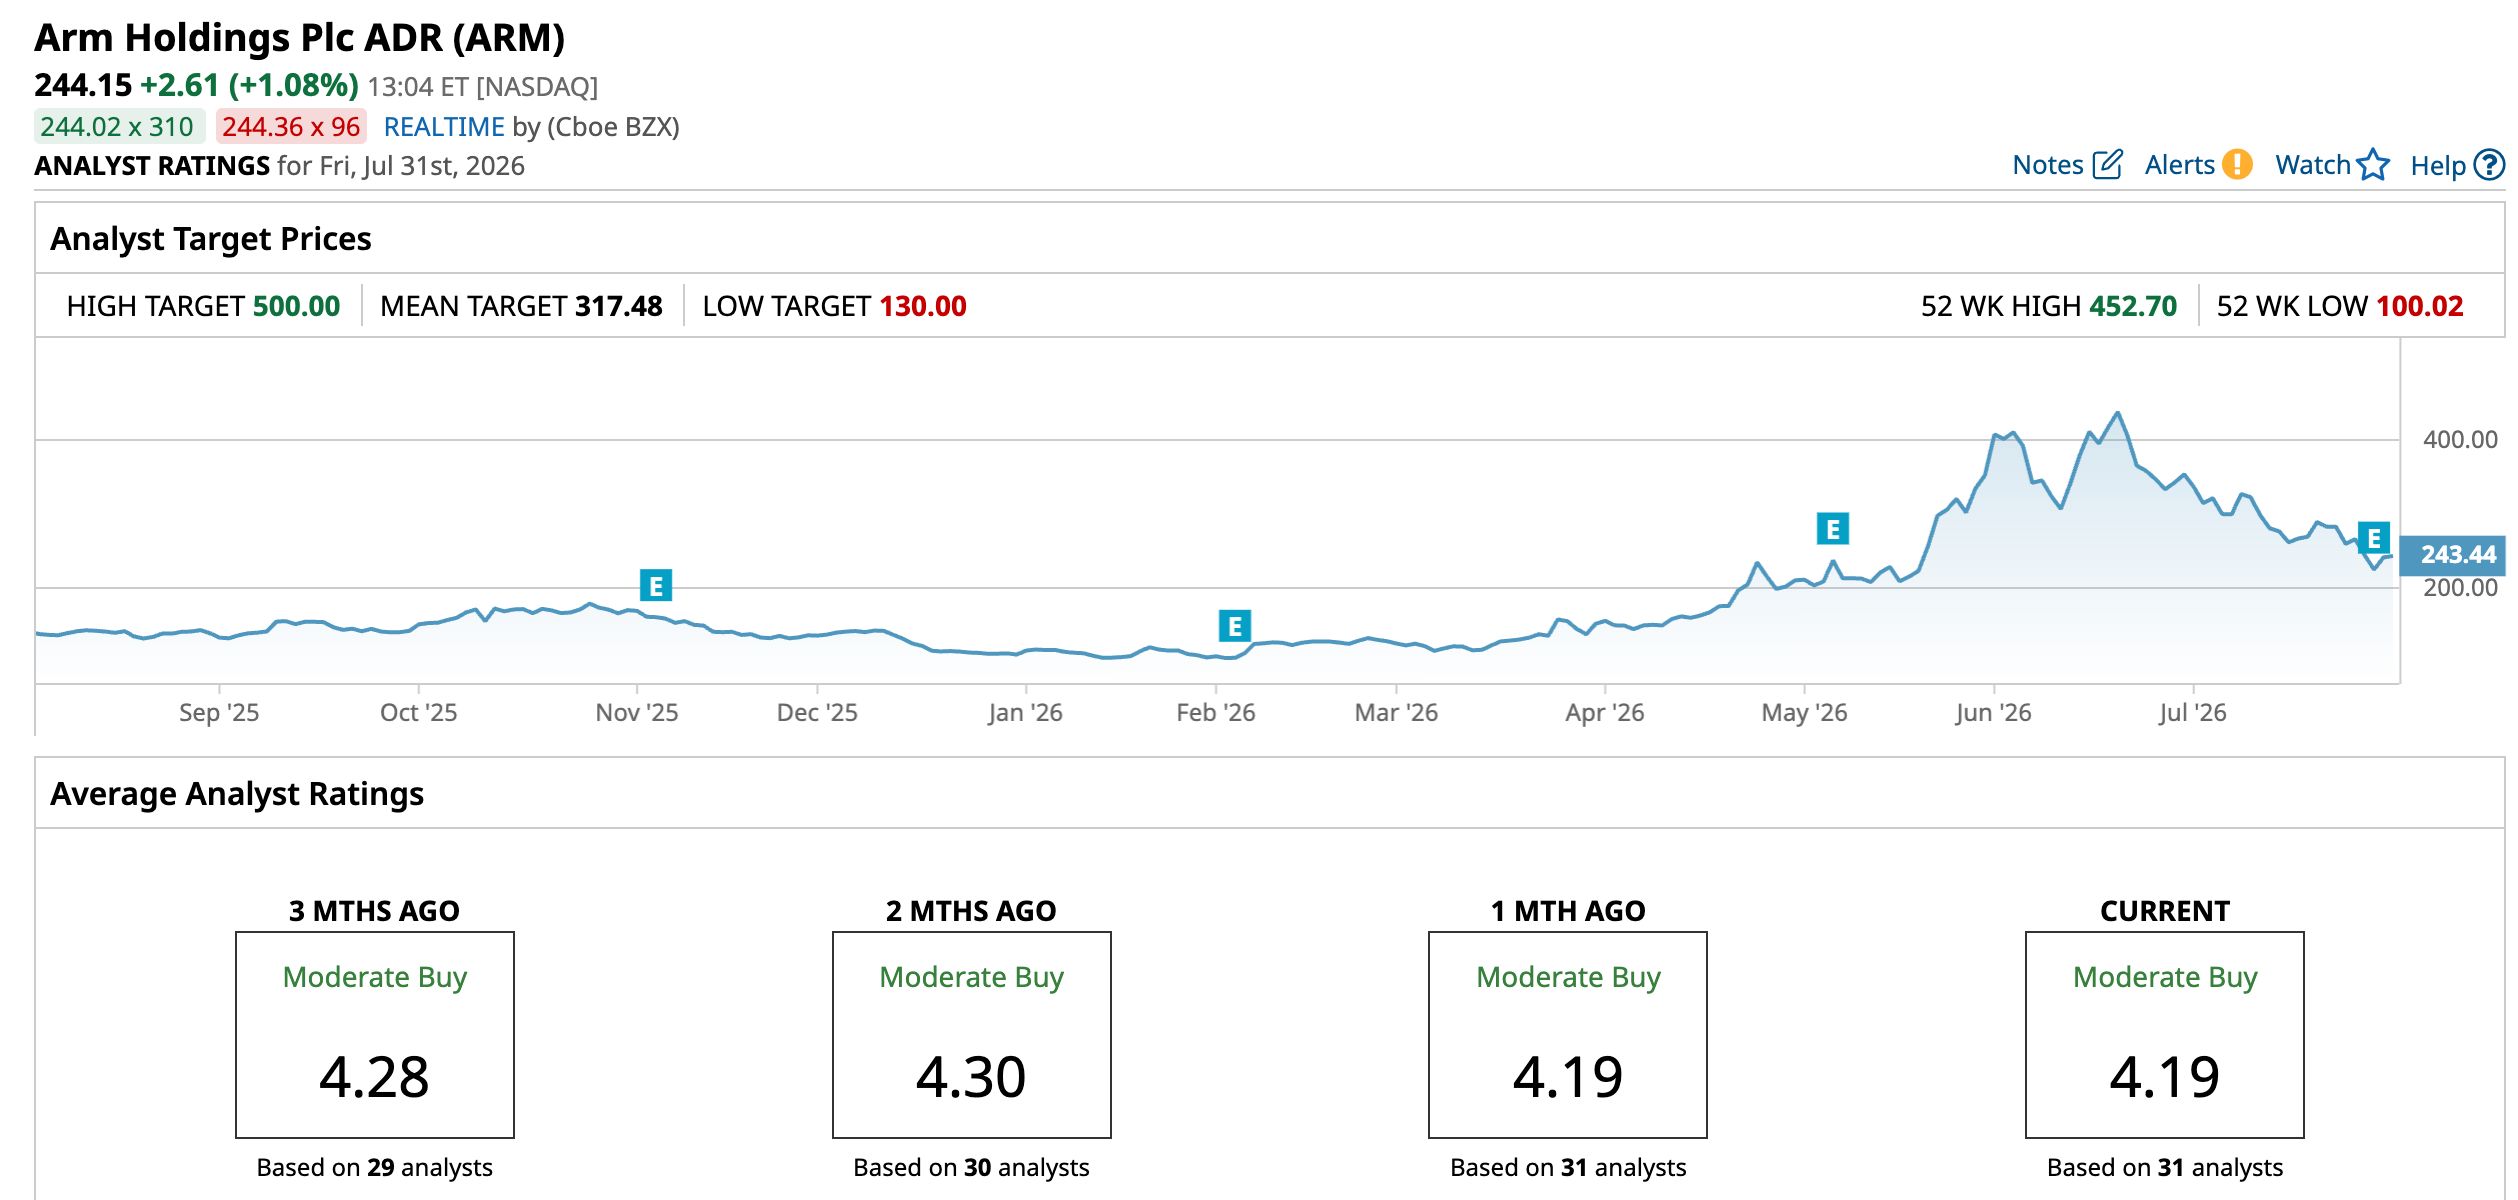Click Moderate Buy in the 1 MTH AGO box
This screenshot has height=1200, width=2518.
(x=1569, y=977)
